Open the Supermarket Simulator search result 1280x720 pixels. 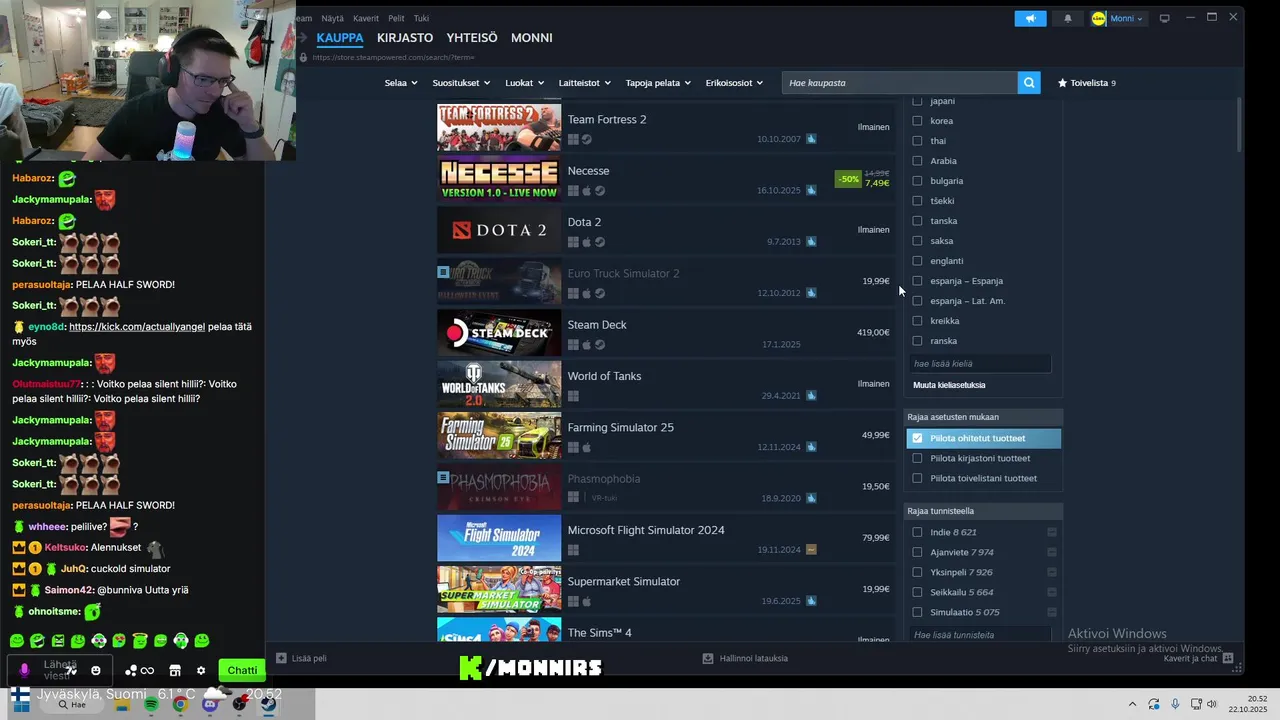(x=666, y=590)
